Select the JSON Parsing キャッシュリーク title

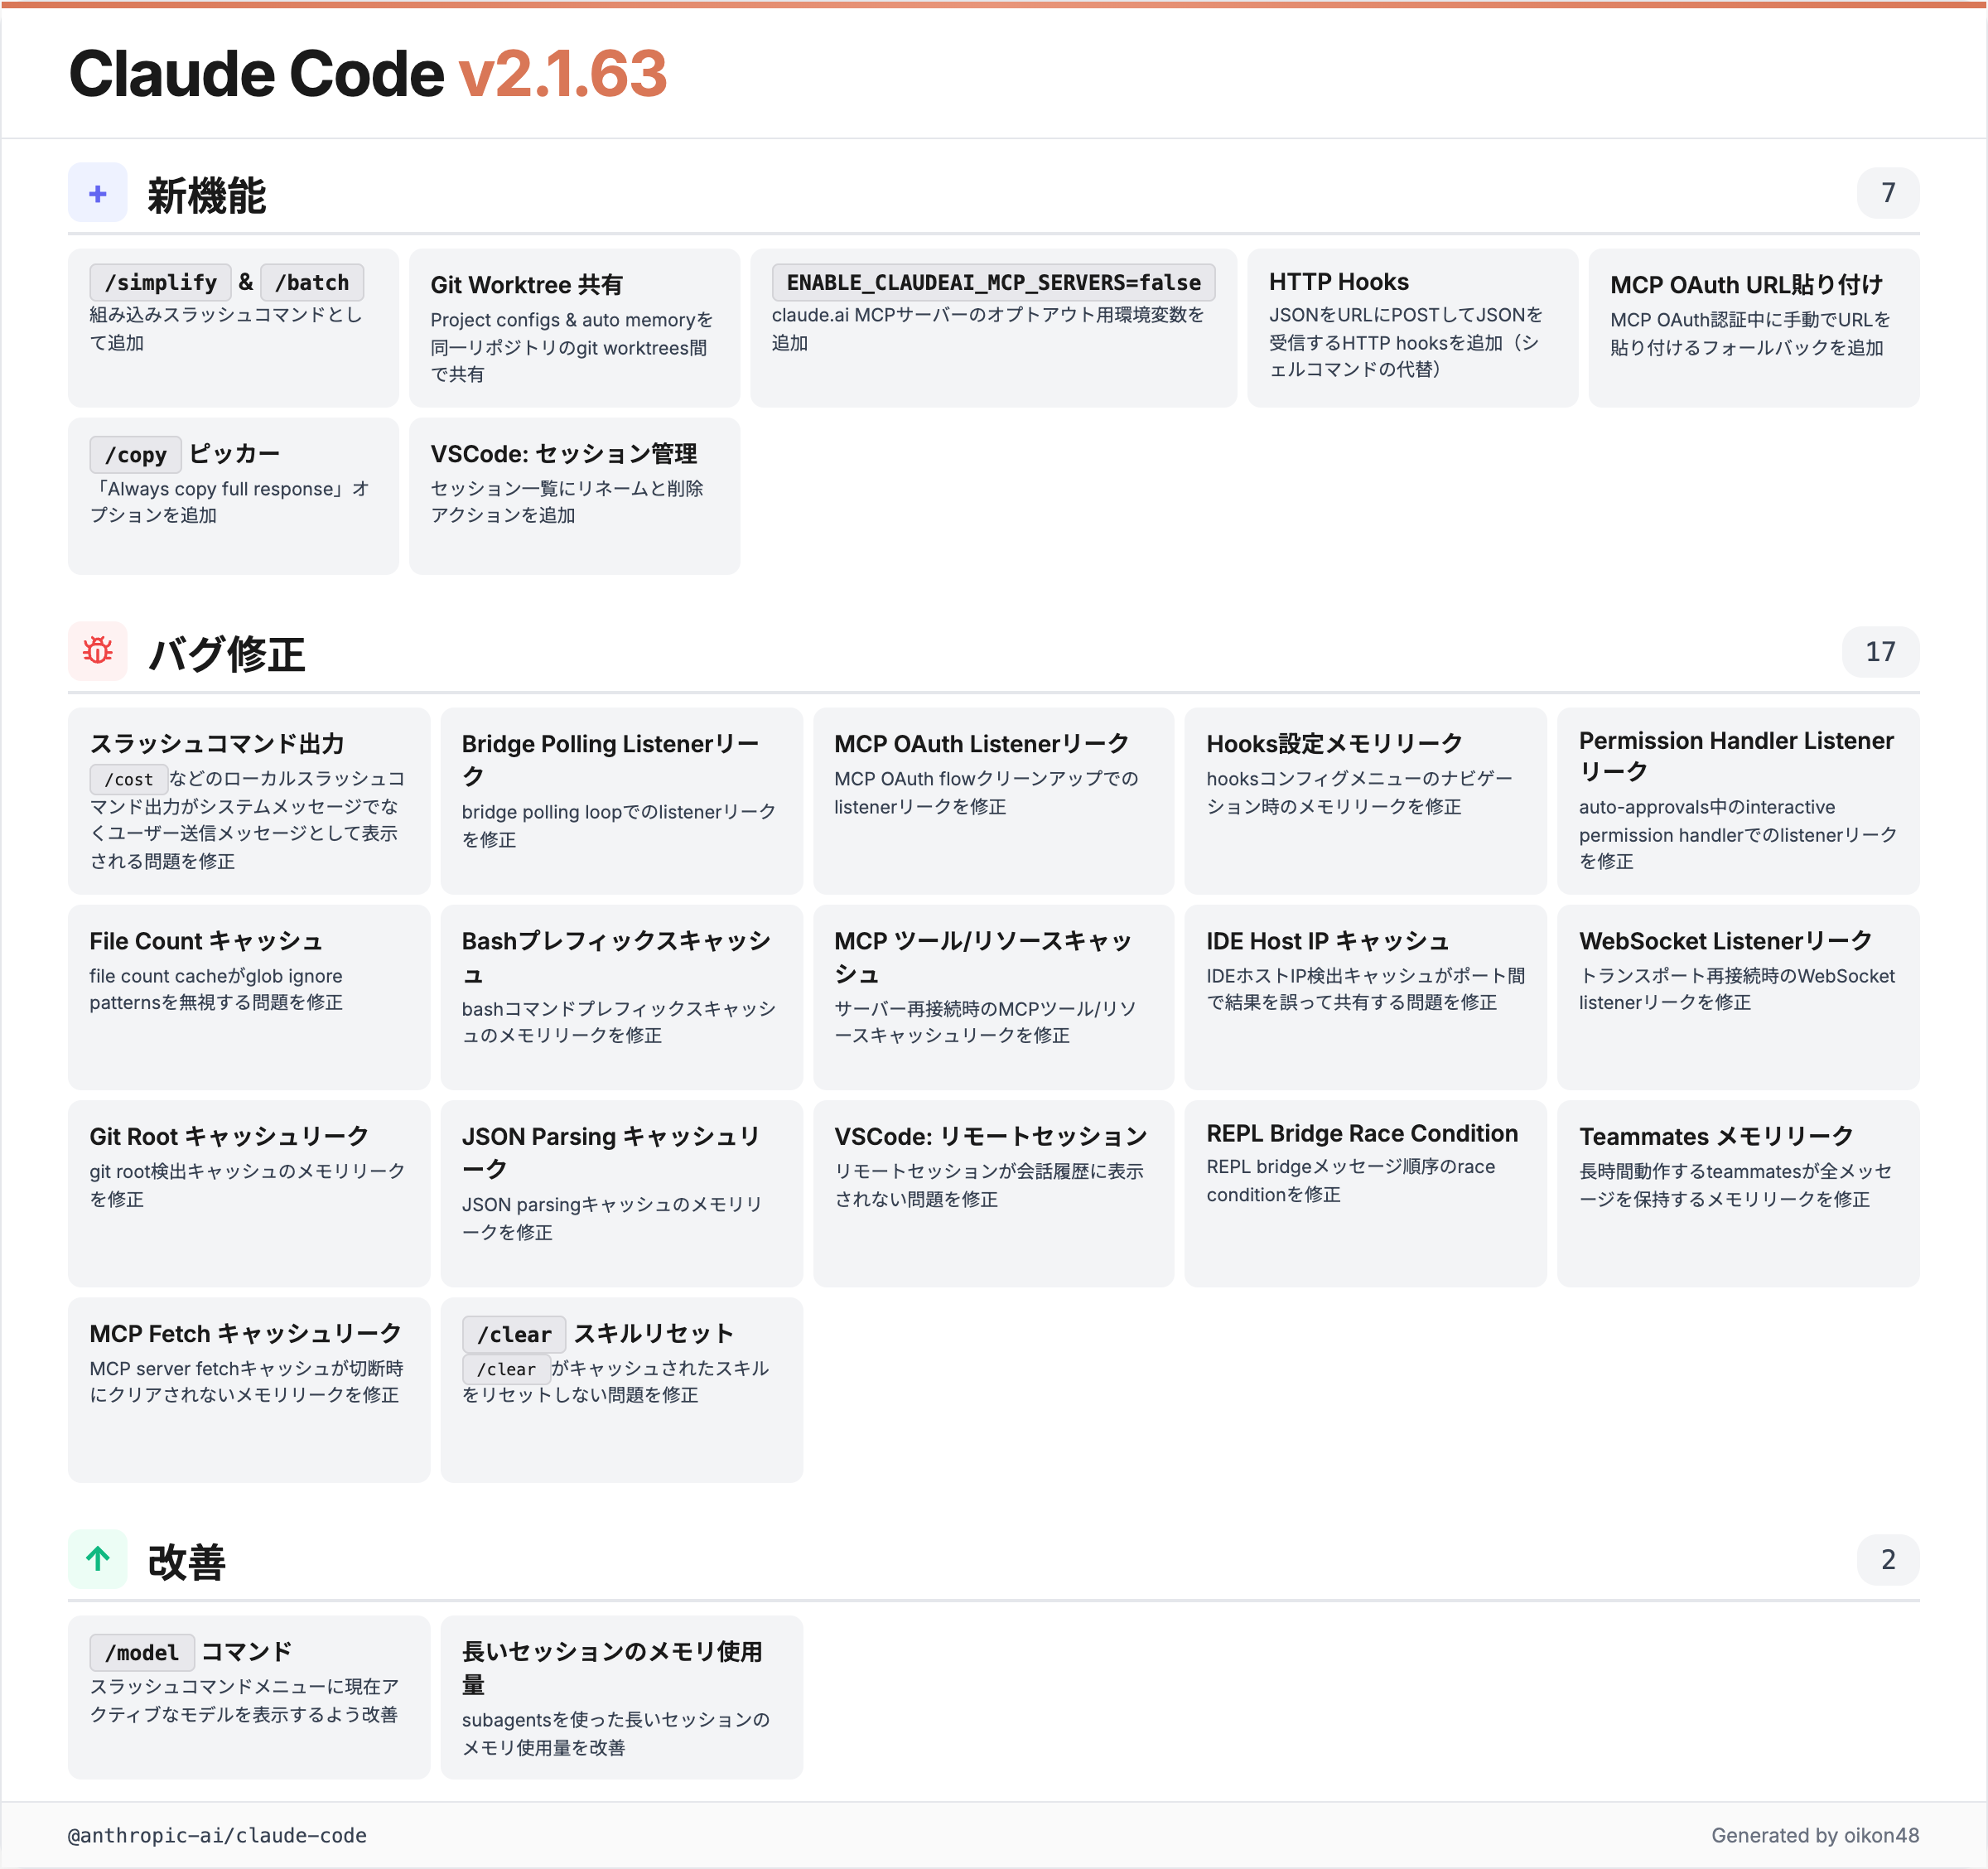[611, 1152]
